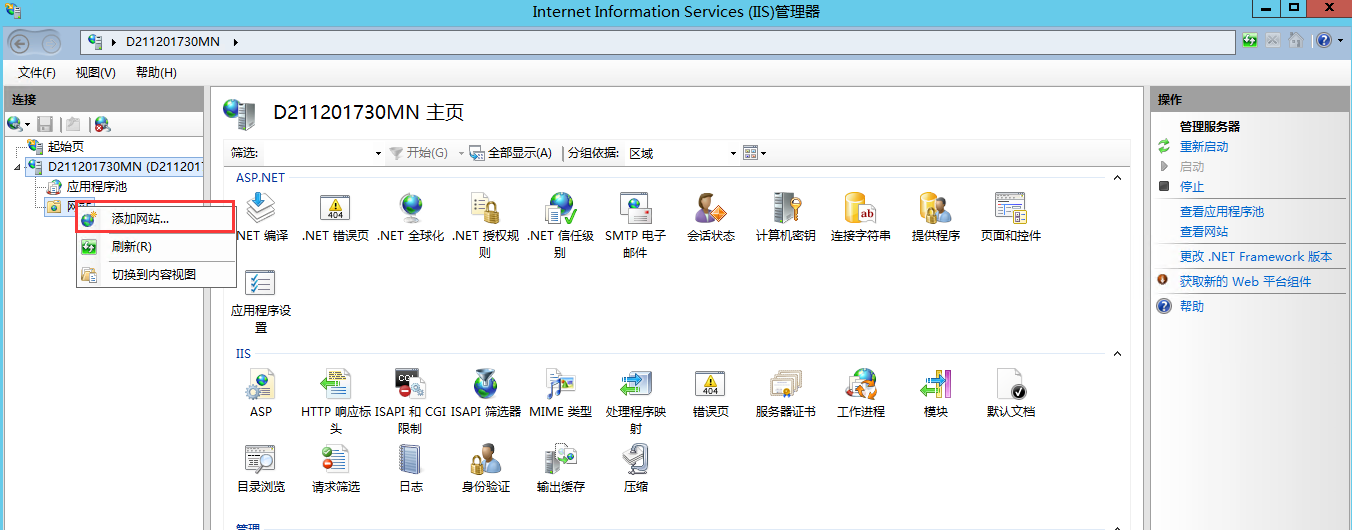
Task: Collapse the IIS group section
Action: point(1117,354)
